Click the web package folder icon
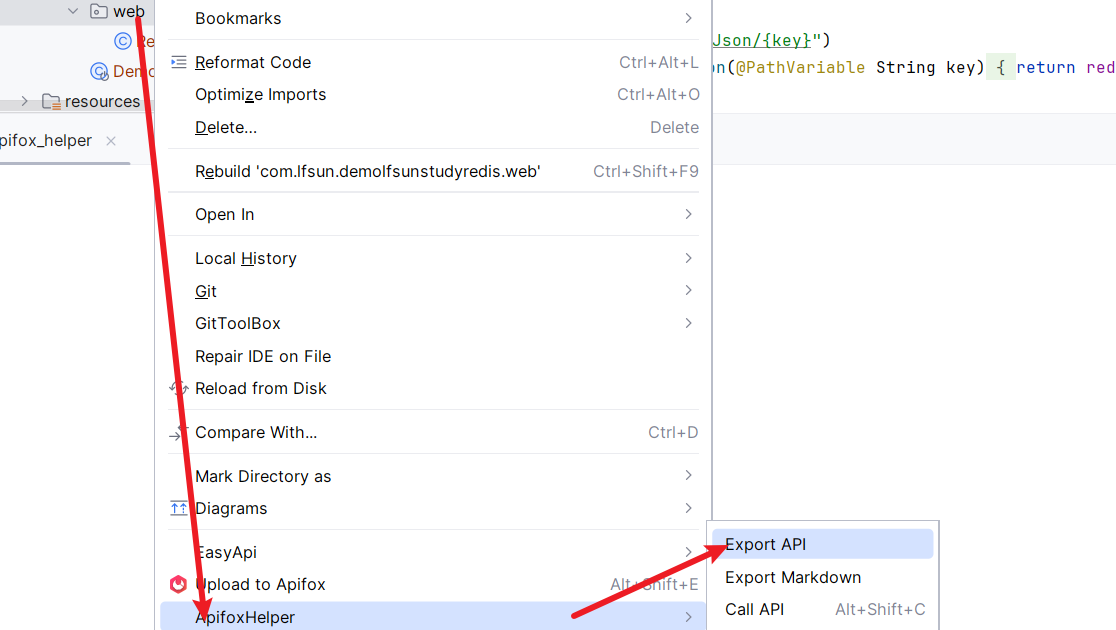This screenshot has width=1116, height=630. [x=96, y=12]
